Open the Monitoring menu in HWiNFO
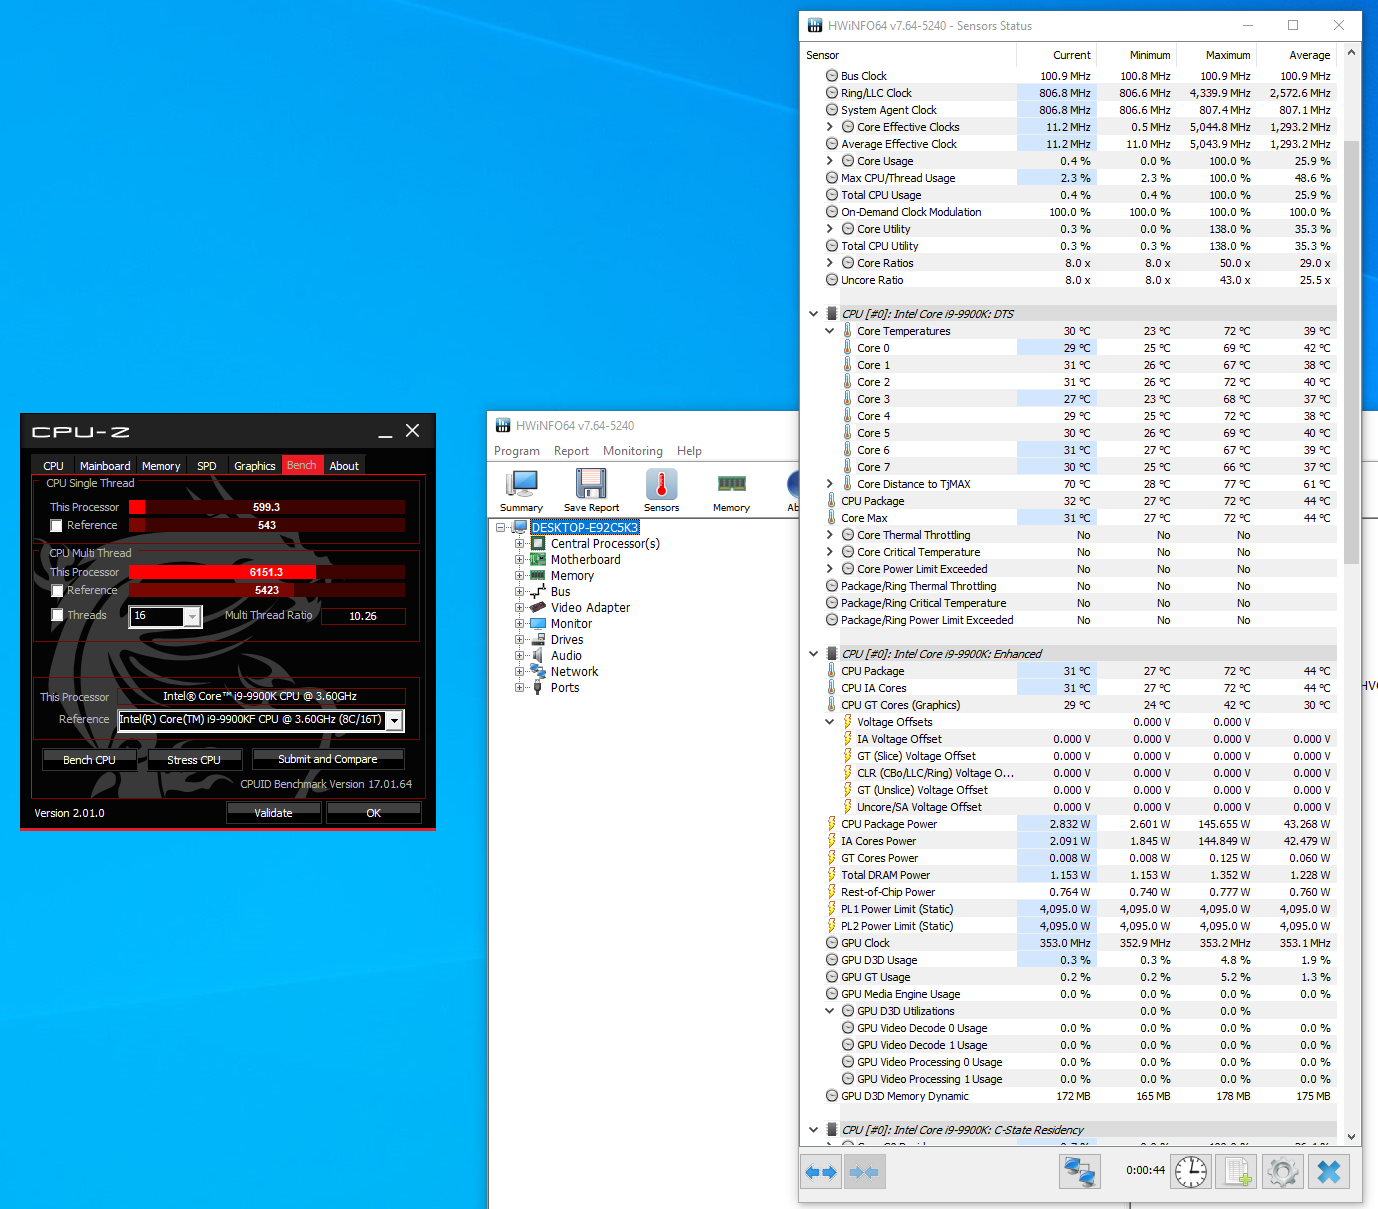The image size is (1378, 1209). point(632,451)
